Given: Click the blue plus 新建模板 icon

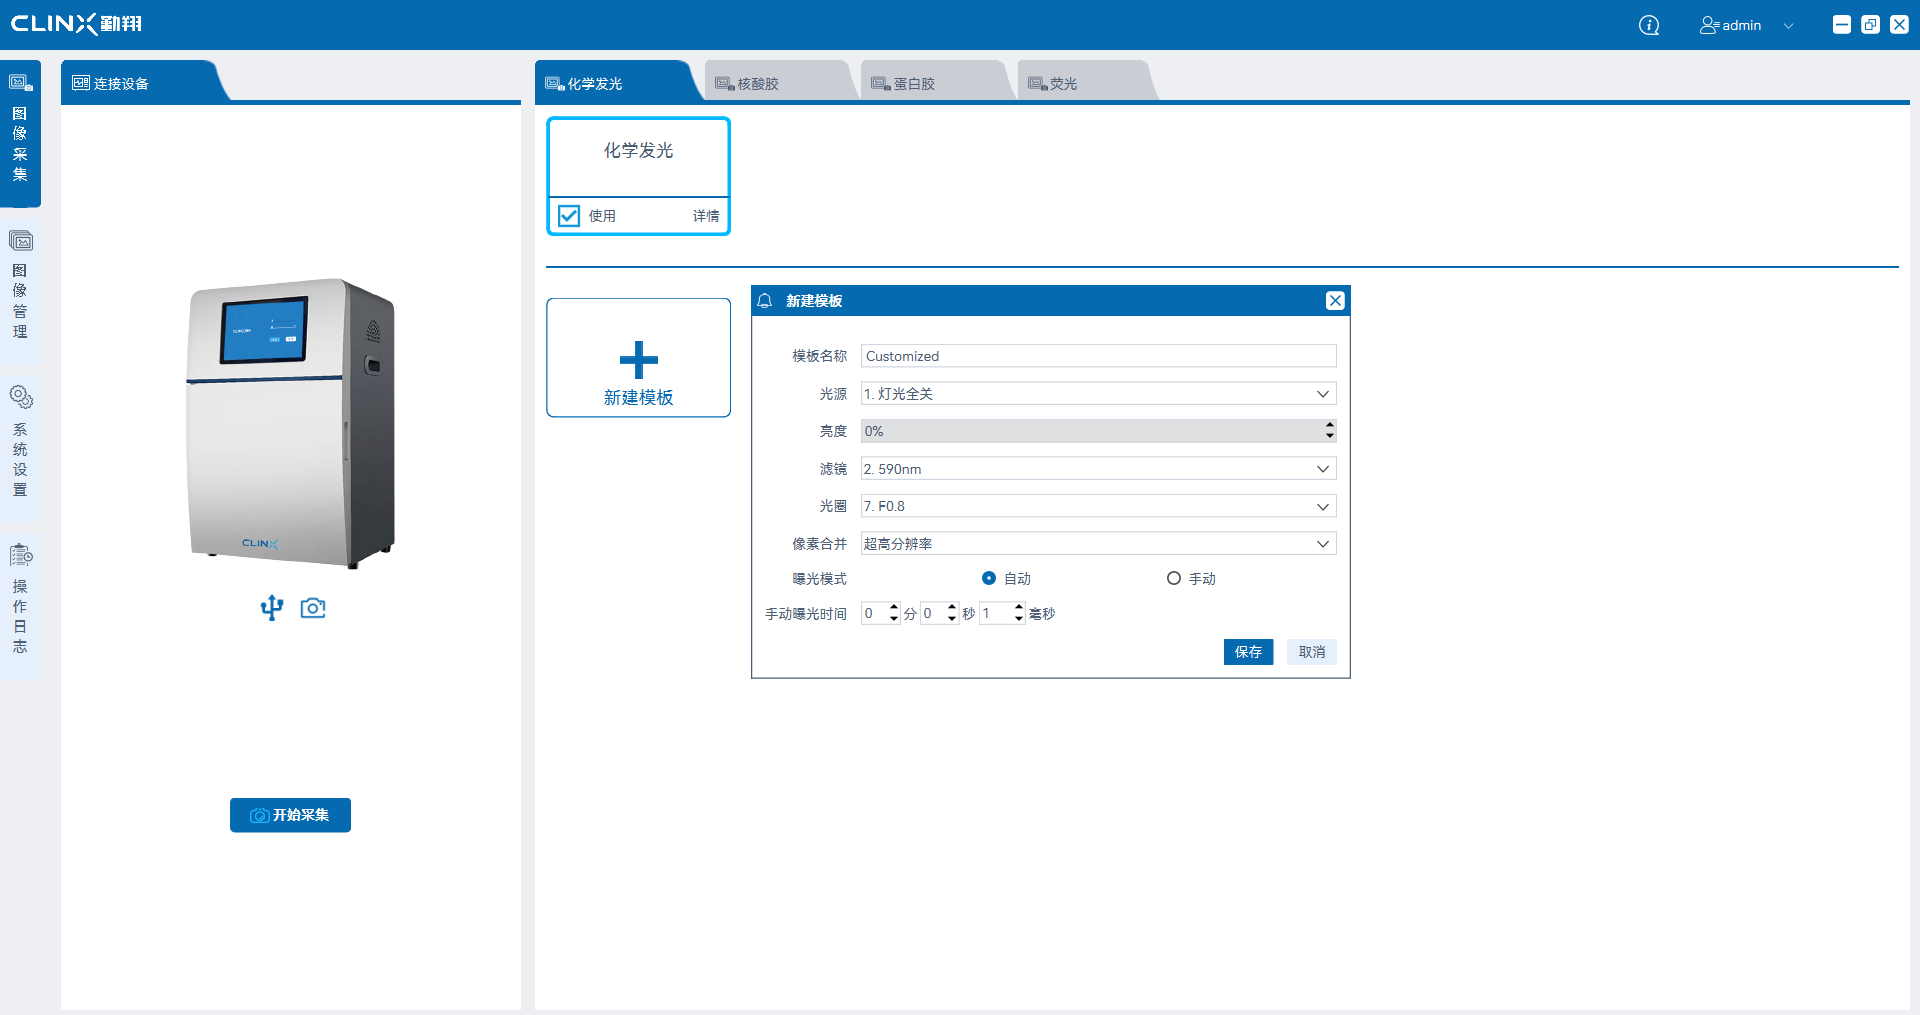Looking at the screenshot, I should coord(638,360).
